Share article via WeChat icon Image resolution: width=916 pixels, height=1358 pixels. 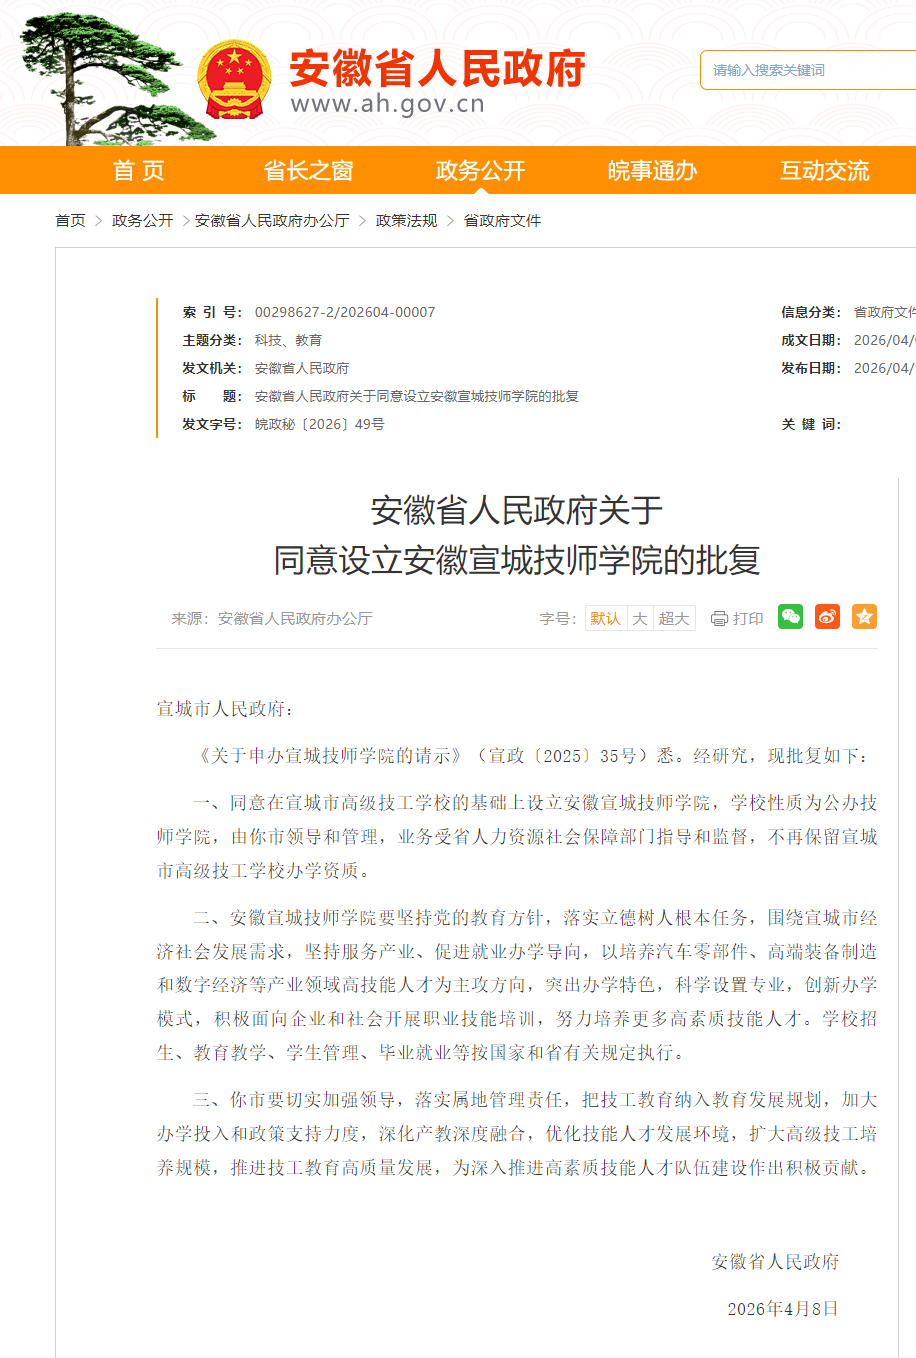tap(790, 617)
